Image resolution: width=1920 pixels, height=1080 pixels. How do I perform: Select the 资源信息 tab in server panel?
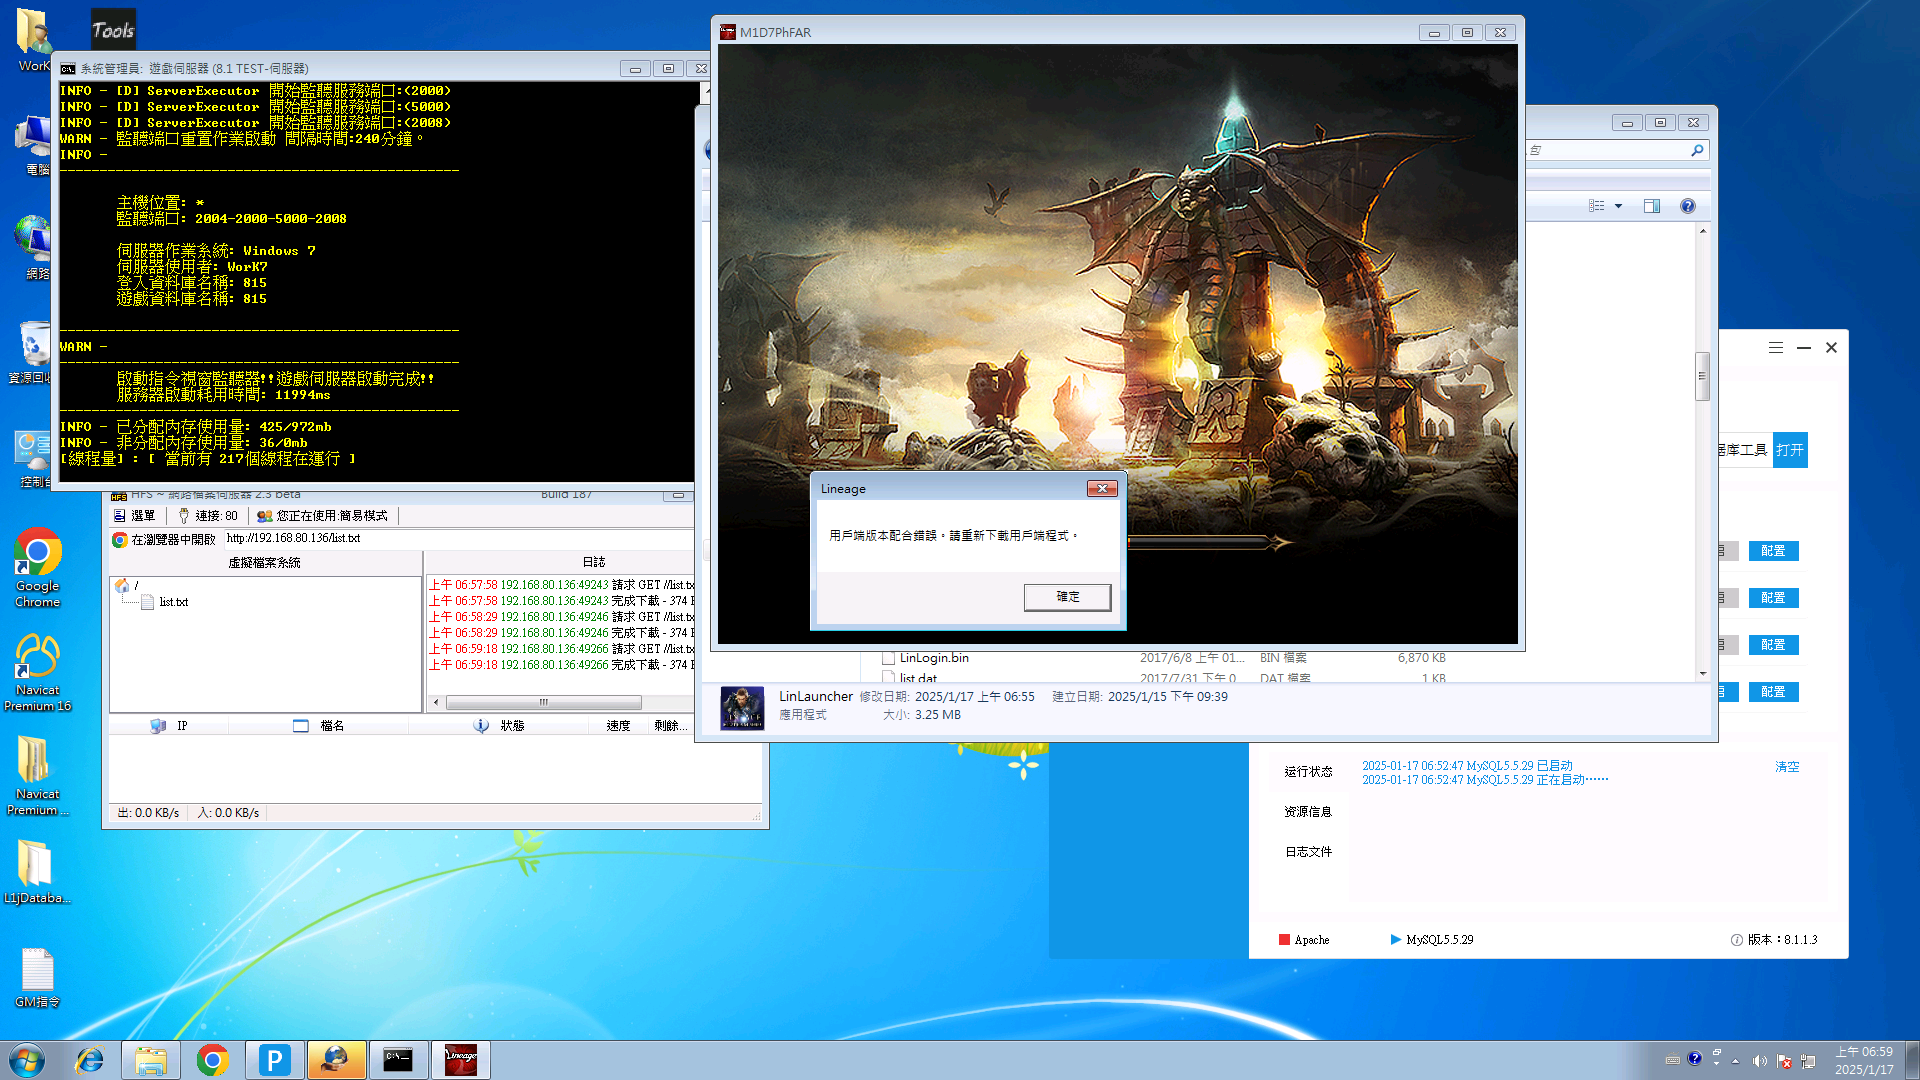click(1308, 812)
